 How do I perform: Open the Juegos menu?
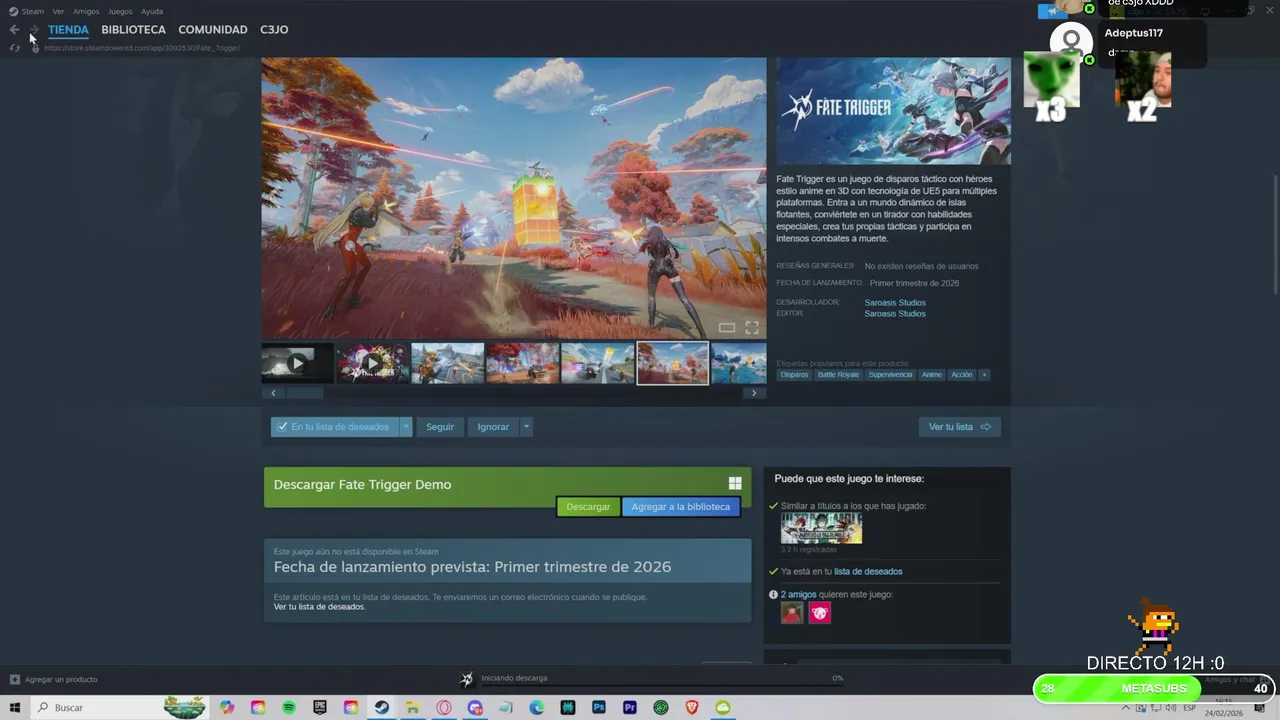click(x=120, y=11)
